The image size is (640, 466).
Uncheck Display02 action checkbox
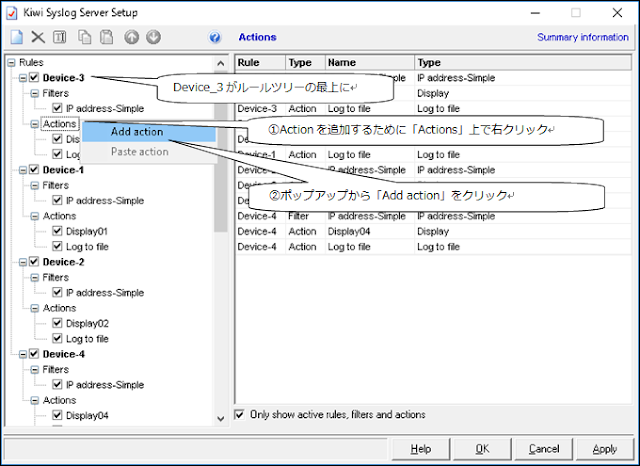[x=57, y=323]
